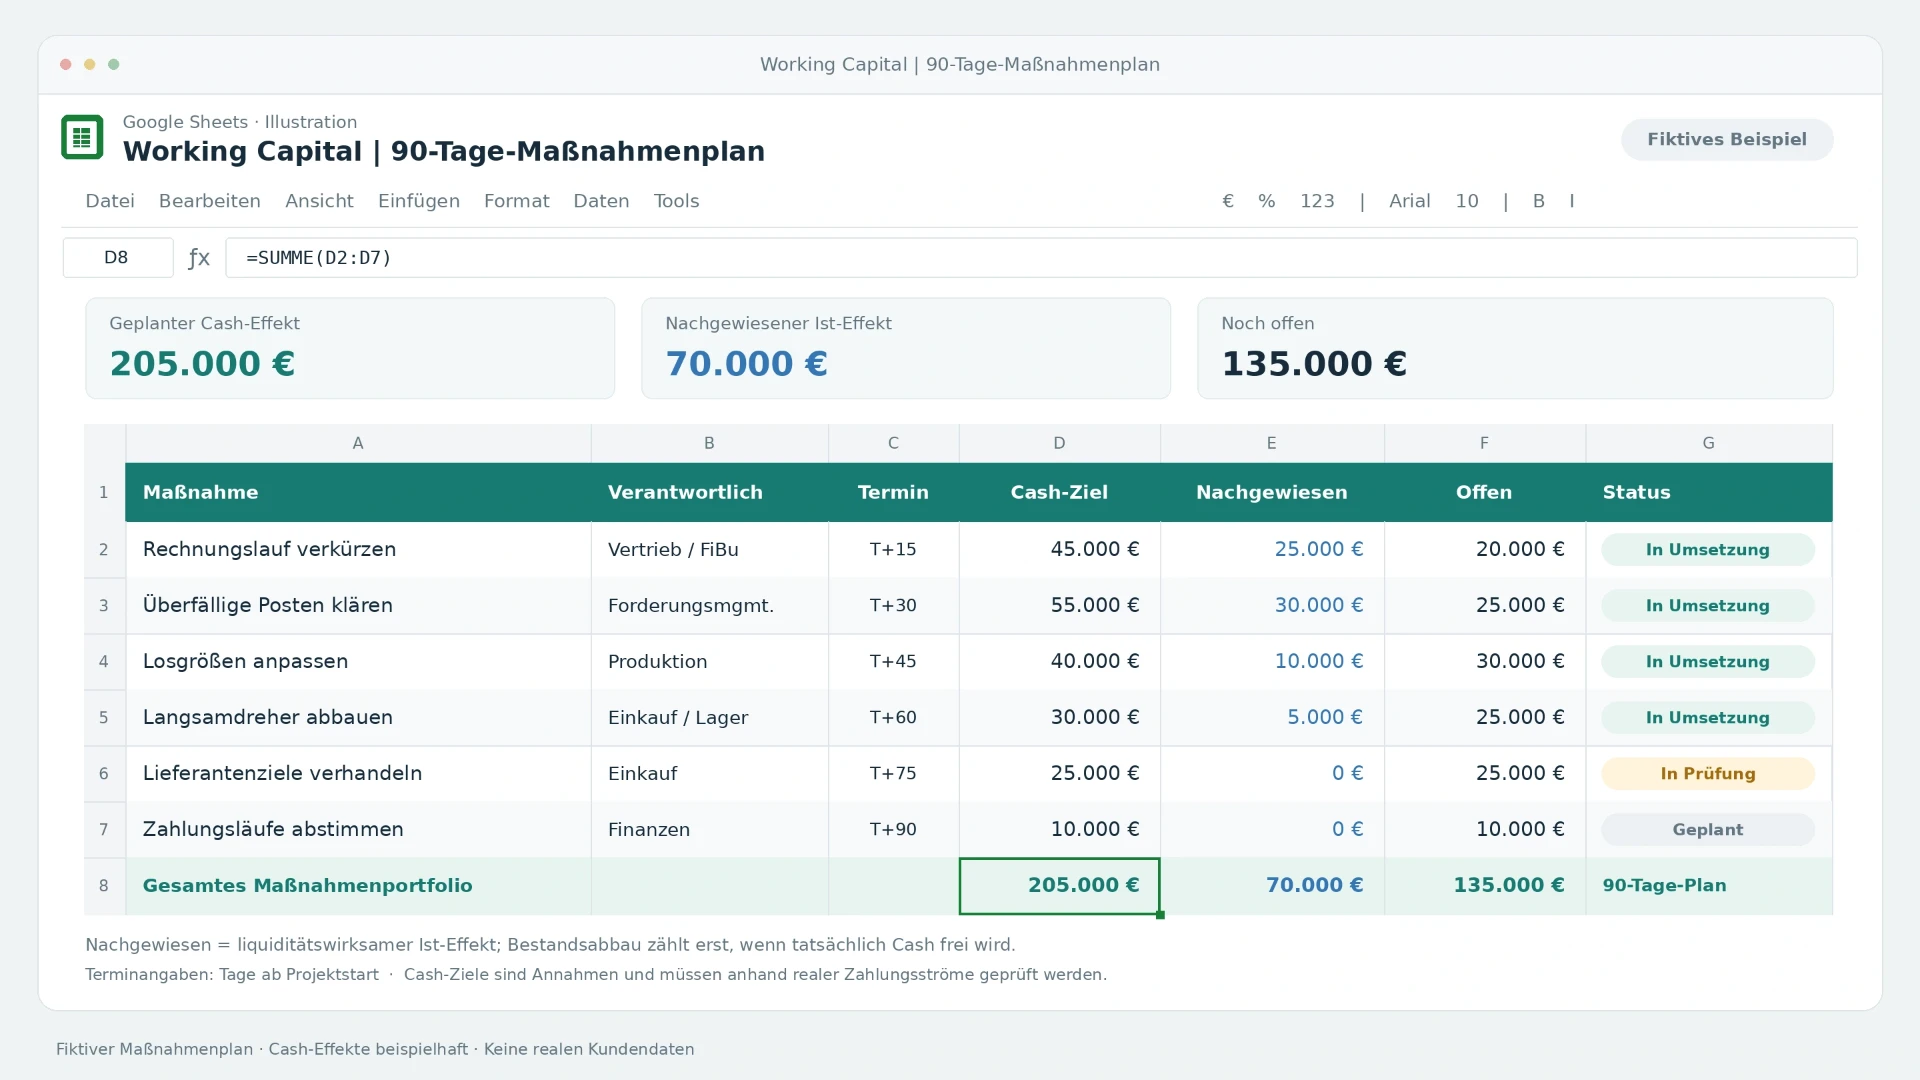Click the formula bar showing =SUMME(D2:D7)

[1041, 258]
